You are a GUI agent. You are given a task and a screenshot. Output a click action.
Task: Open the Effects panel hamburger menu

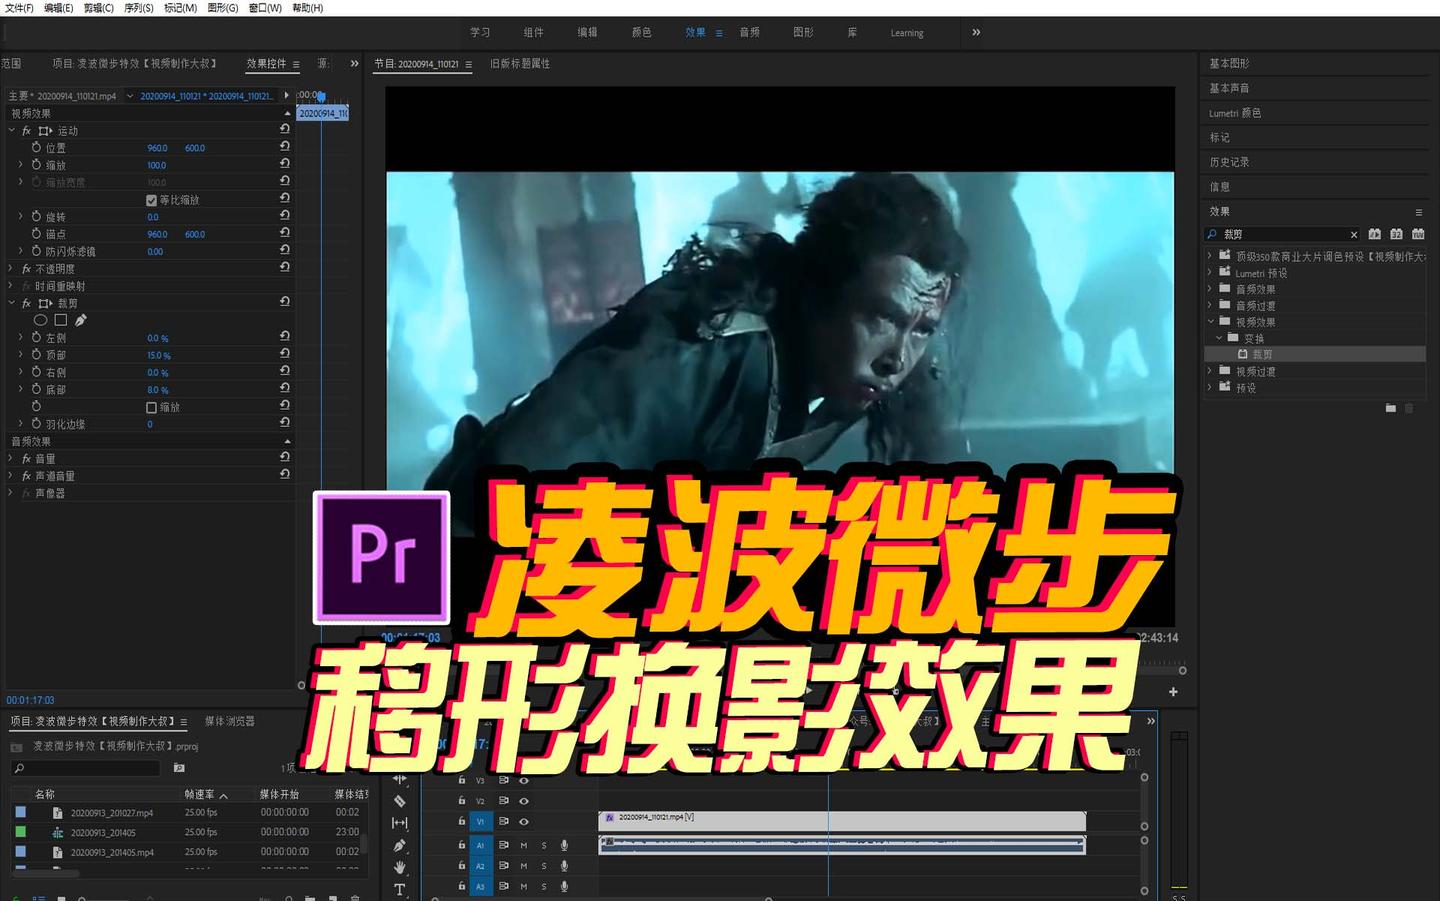pos(1418,212)
